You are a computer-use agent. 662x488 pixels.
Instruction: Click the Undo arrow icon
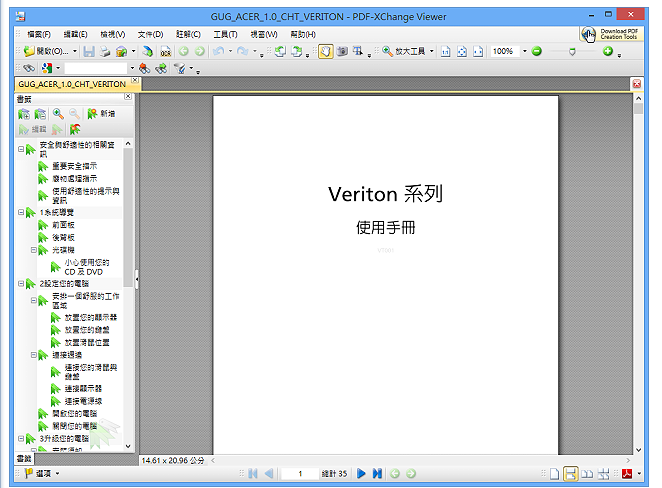[x=219, y=52]
